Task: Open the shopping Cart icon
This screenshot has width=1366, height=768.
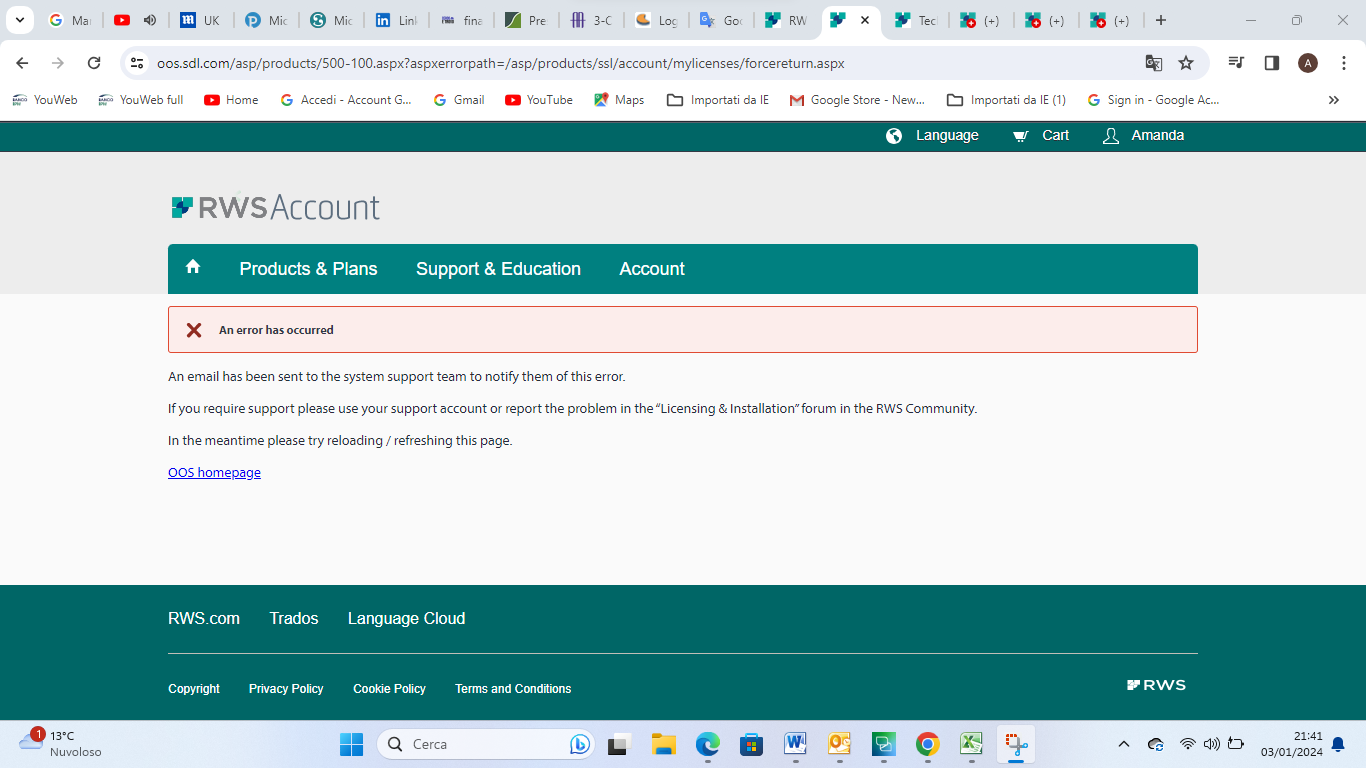Action: pyautogui.click(x=1020, y=136)
